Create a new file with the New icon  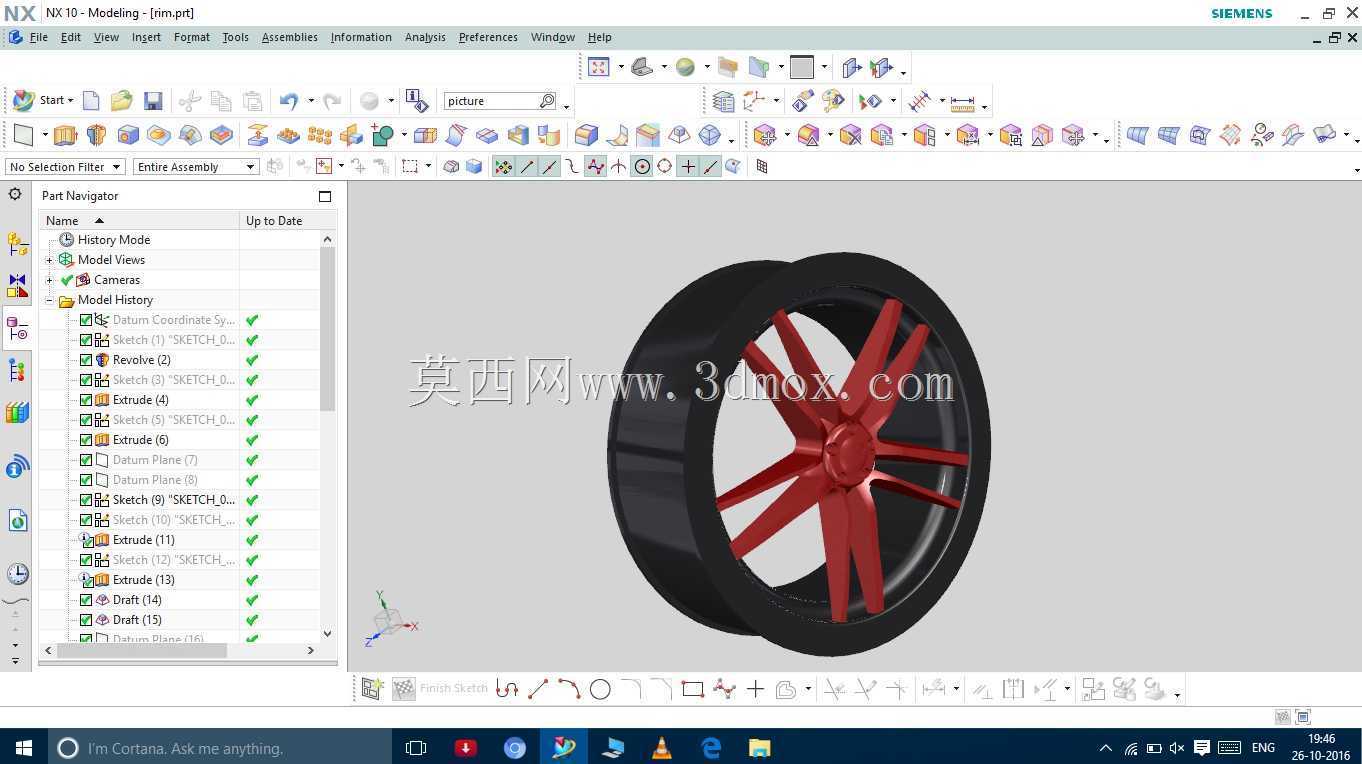[x=91, y=101]
